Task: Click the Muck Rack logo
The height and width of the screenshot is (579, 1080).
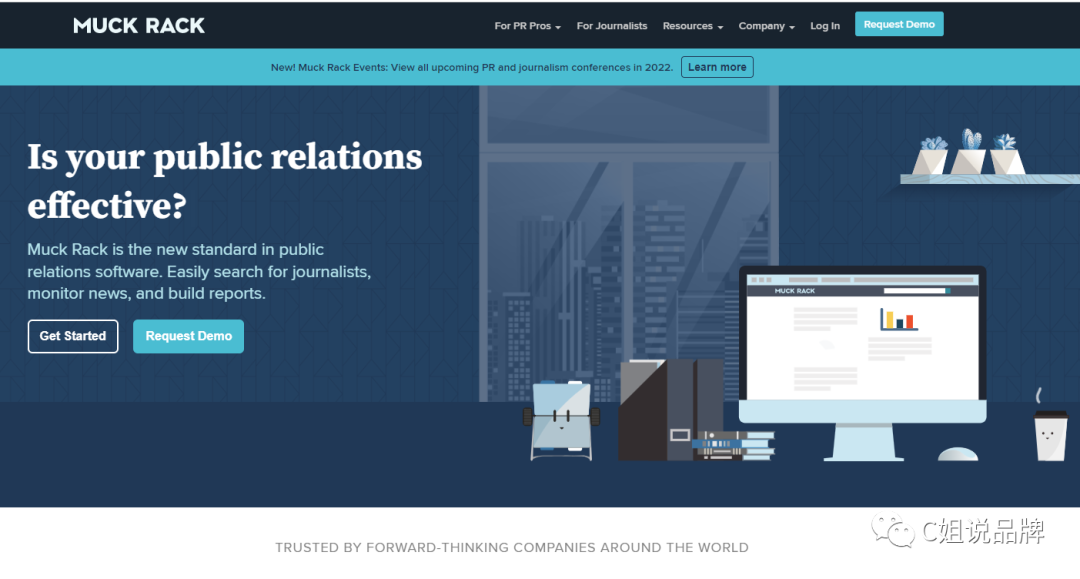Action: pos(139,25)
